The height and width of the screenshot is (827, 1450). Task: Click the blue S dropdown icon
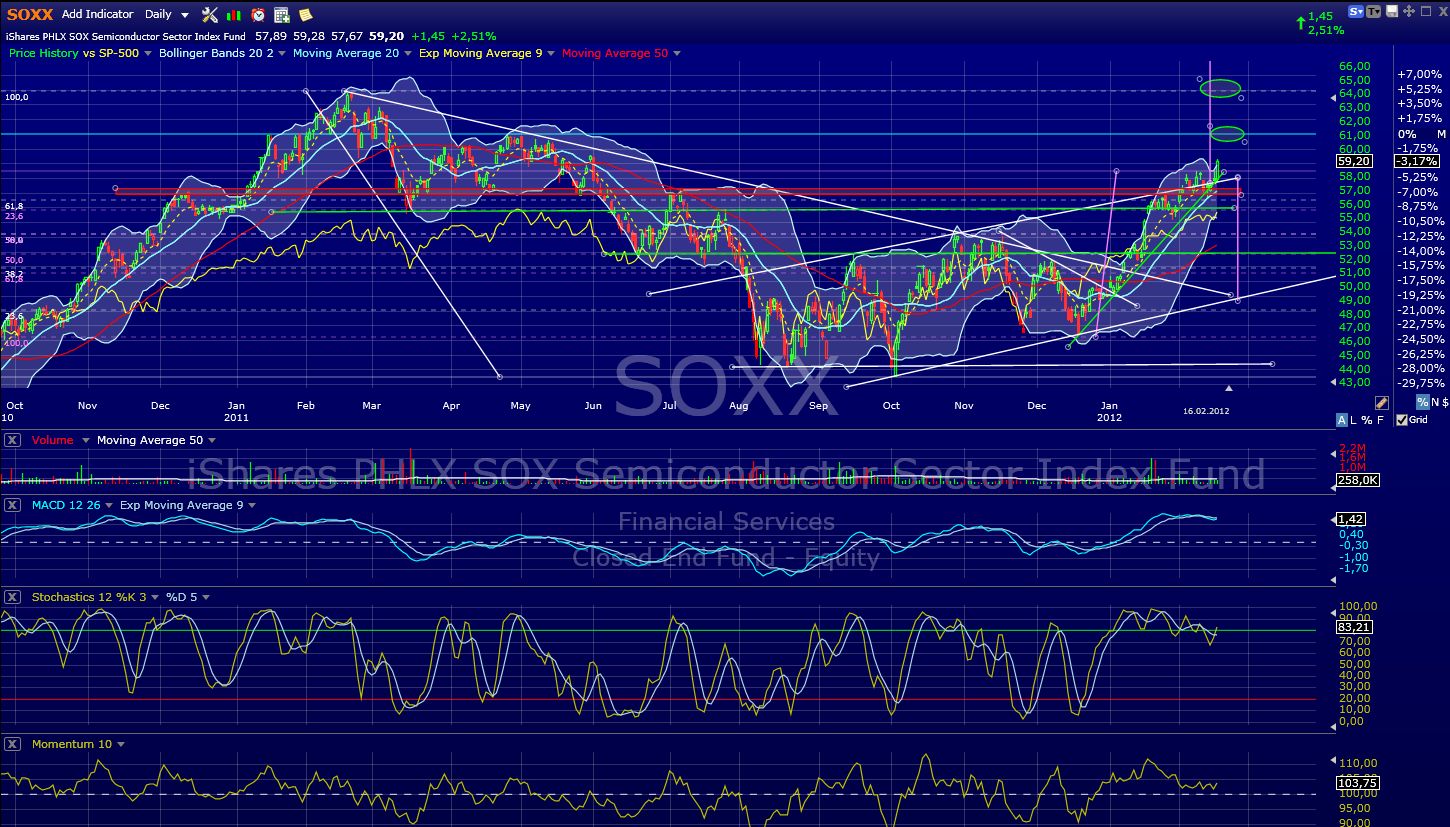pyautogui.click(x=1357, y=11)
